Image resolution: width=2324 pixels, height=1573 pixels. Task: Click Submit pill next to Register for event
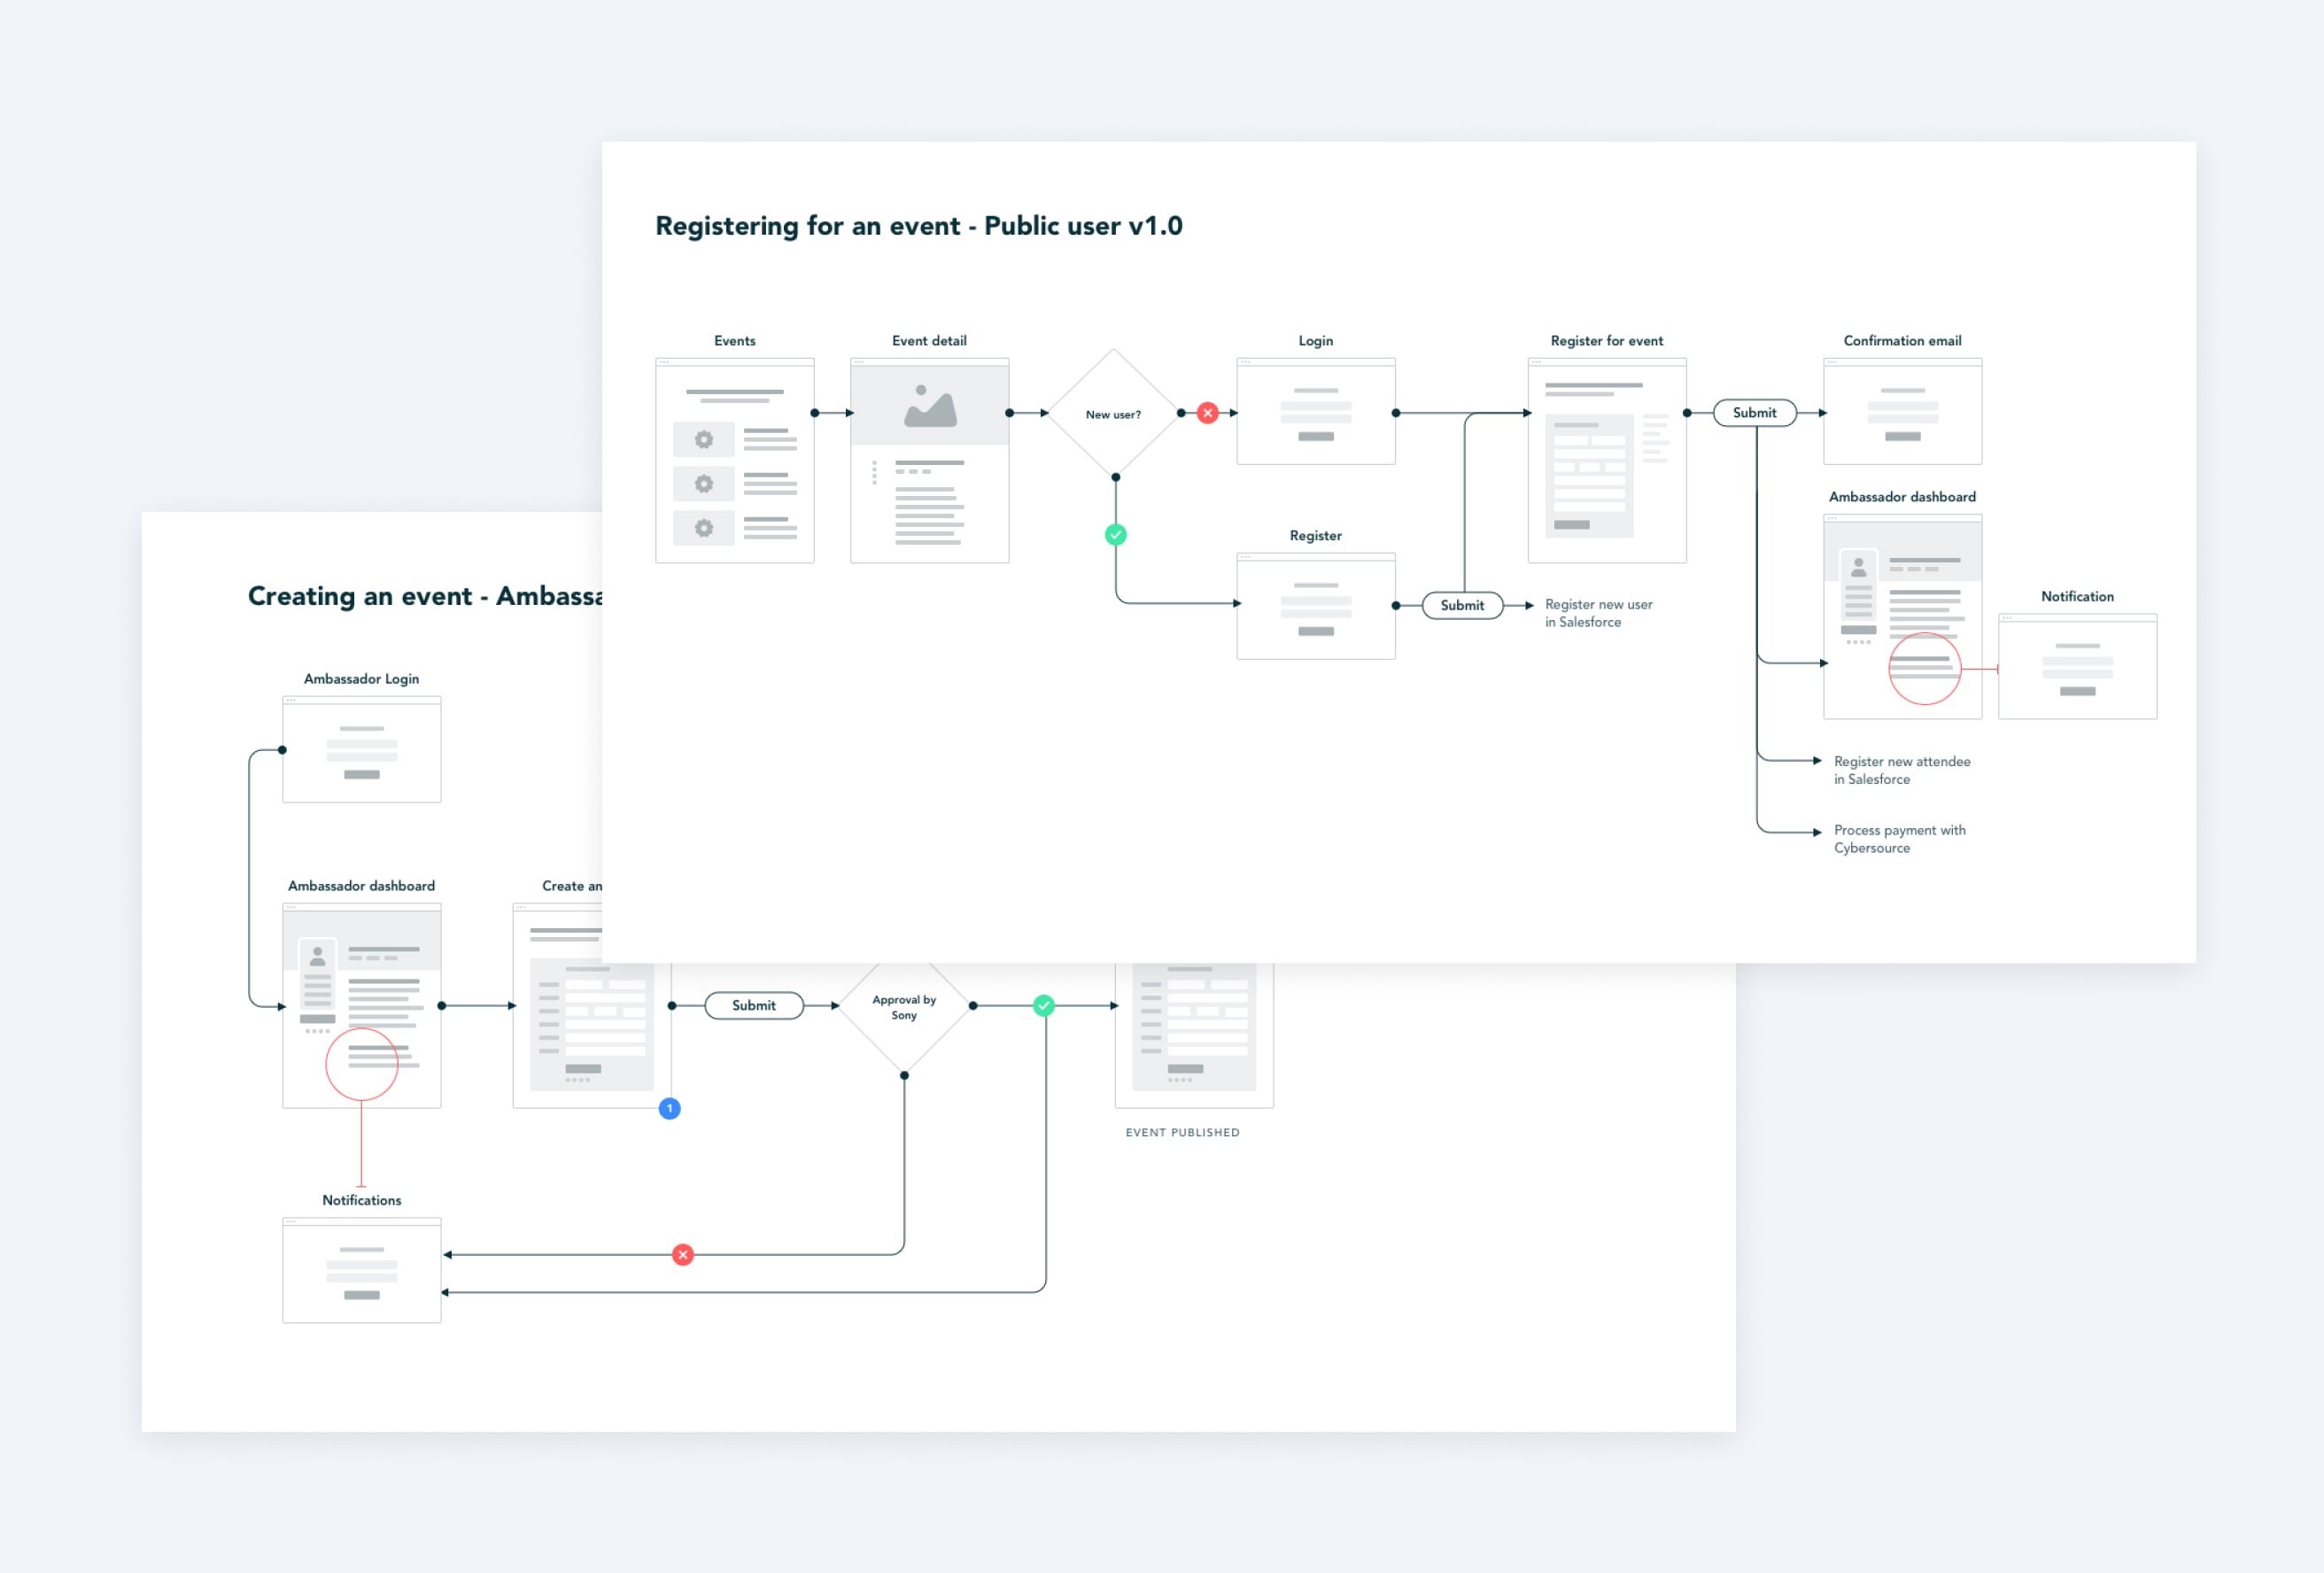tap(1754, 413)
